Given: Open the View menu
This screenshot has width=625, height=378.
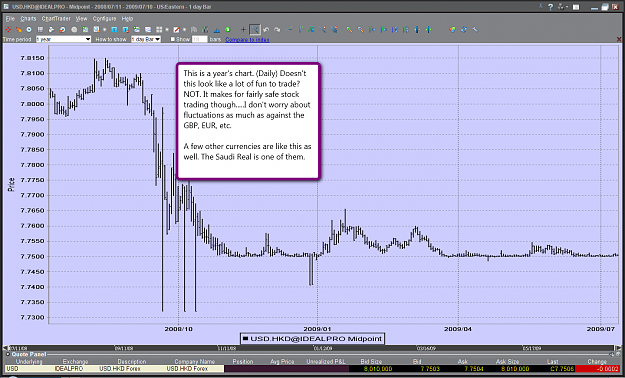Looking at the screenshot, I should pyautogui.click(x=81, y=18).
